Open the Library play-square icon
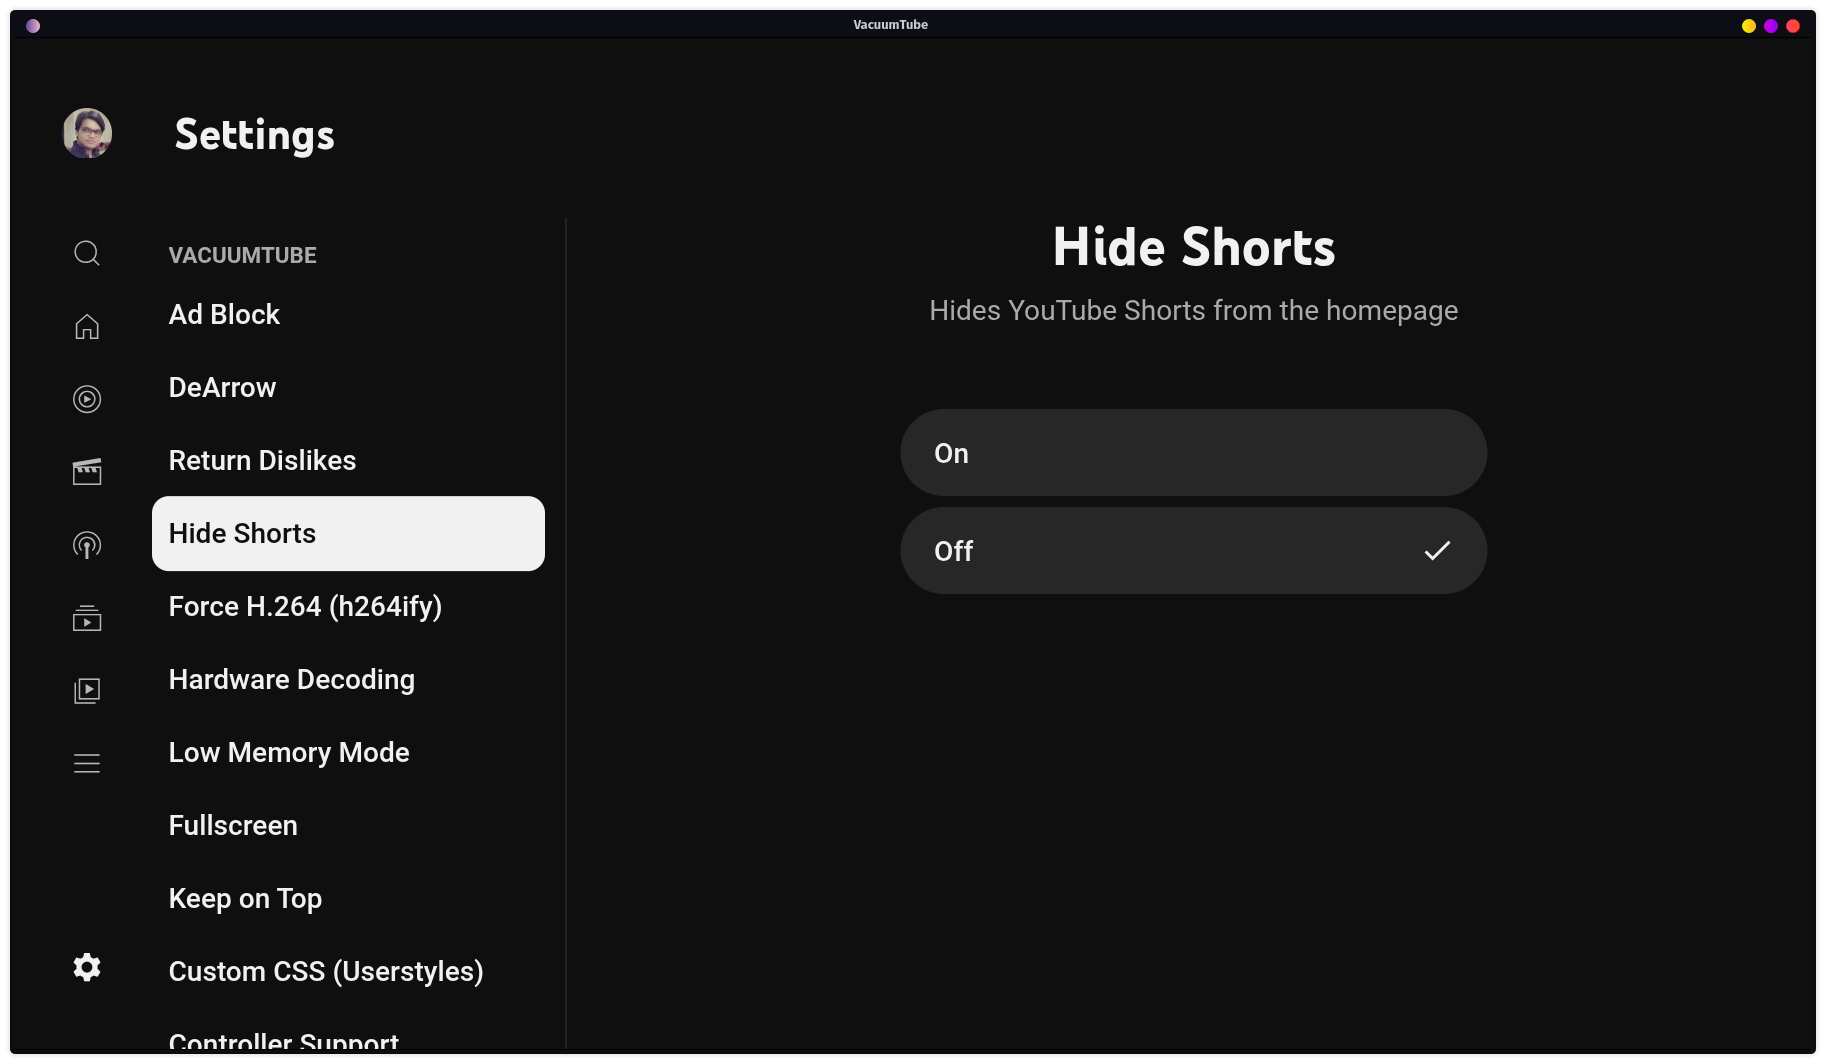Viewport: 1826px width, 1064px height. [x=87, y=691]
